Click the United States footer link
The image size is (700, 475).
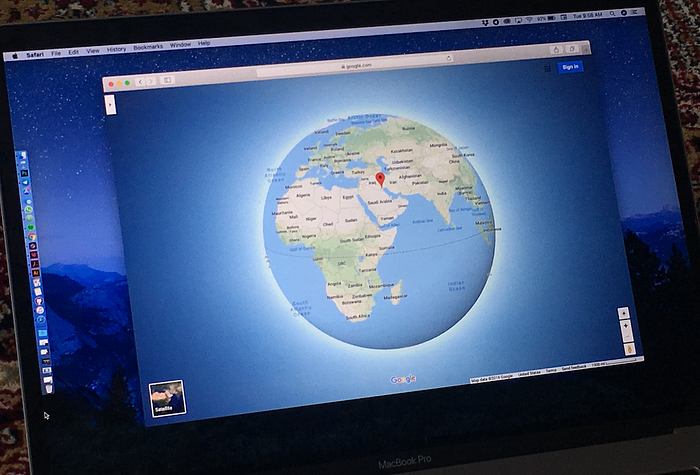tap(529, 374)
